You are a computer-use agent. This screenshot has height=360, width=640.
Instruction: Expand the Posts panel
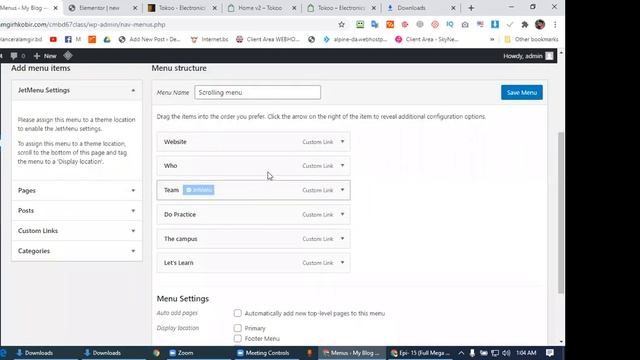click(133, 211)
